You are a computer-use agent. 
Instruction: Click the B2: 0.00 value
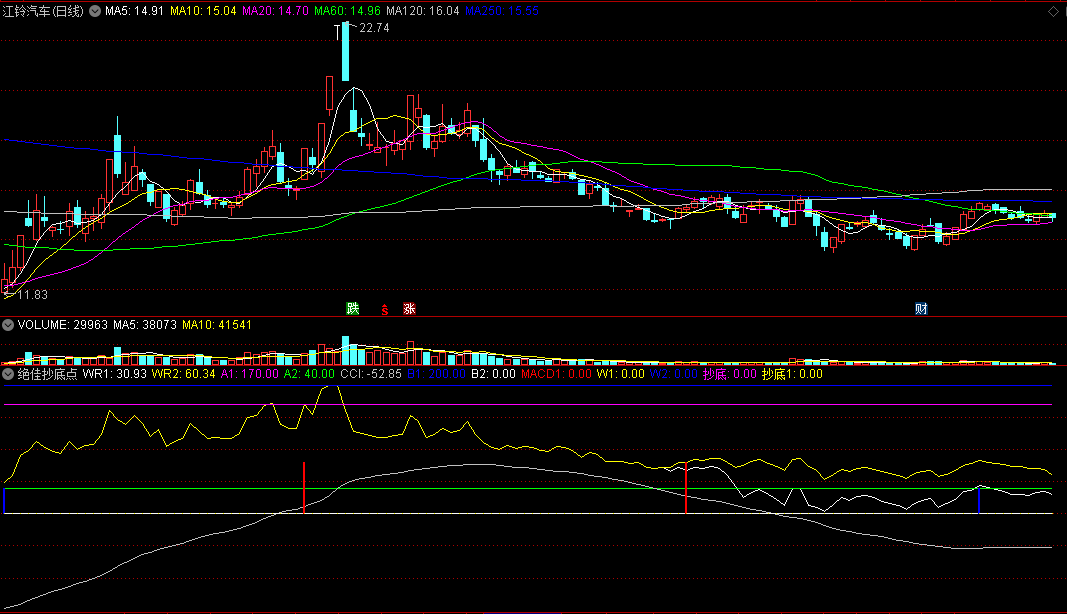point(493,374)
